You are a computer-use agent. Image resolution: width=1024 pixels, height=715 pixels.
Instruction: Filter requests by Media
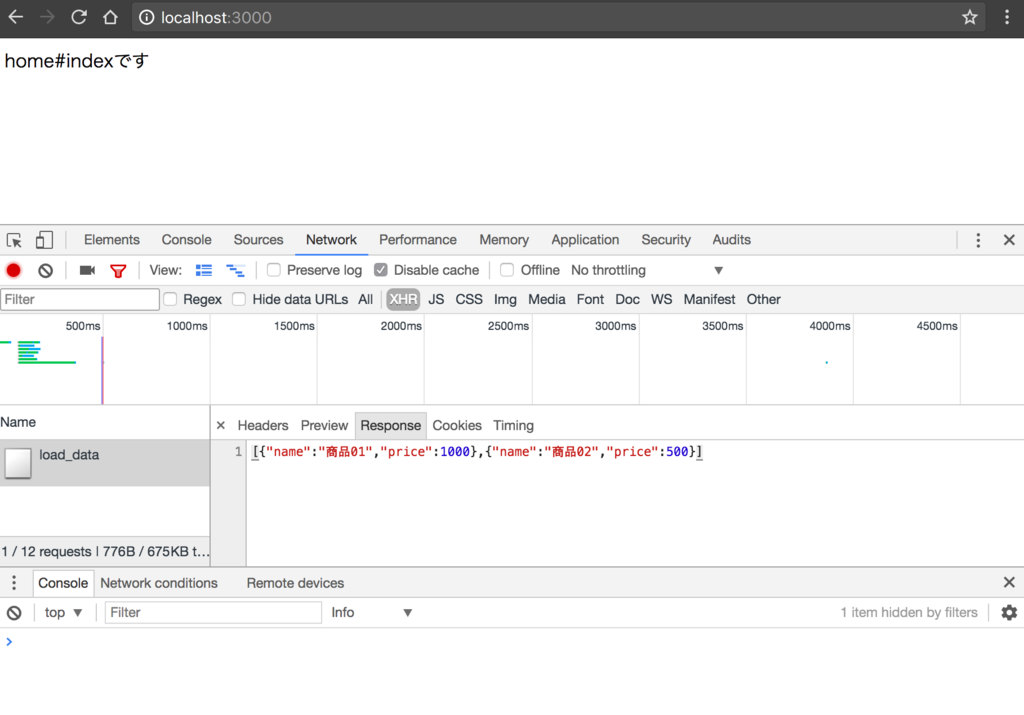coord(547,299)
